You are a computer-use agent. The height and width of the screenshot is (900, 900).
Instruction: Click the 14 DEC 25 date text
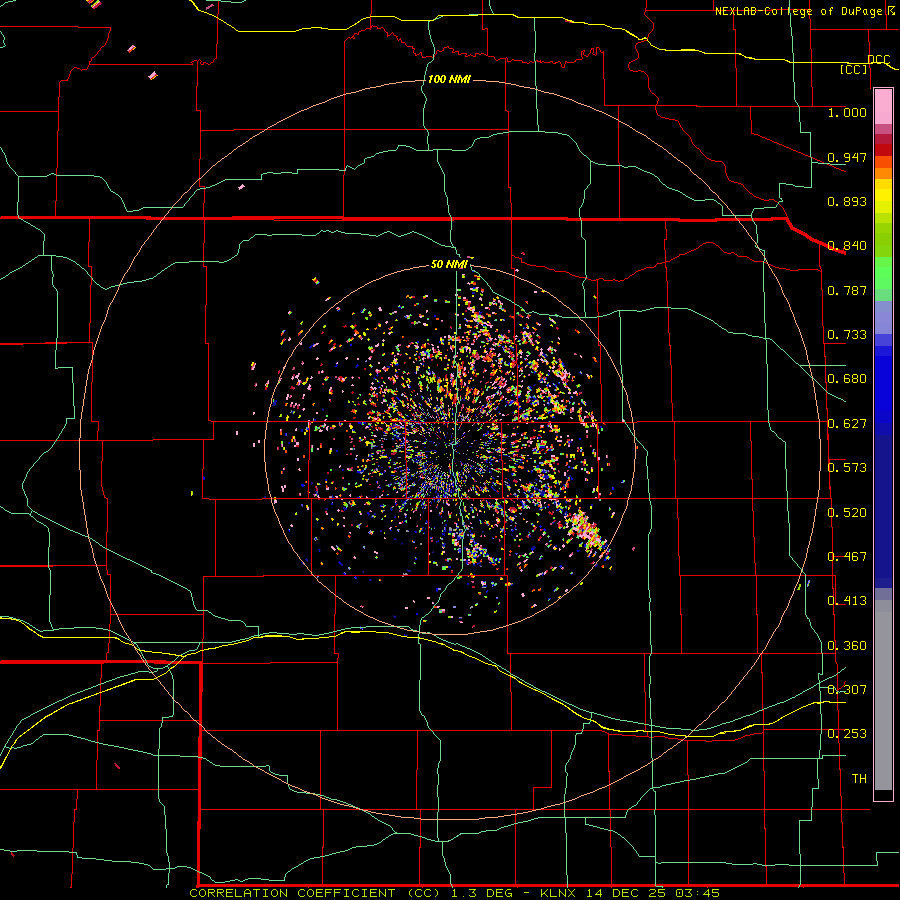[x=626, y=893]
